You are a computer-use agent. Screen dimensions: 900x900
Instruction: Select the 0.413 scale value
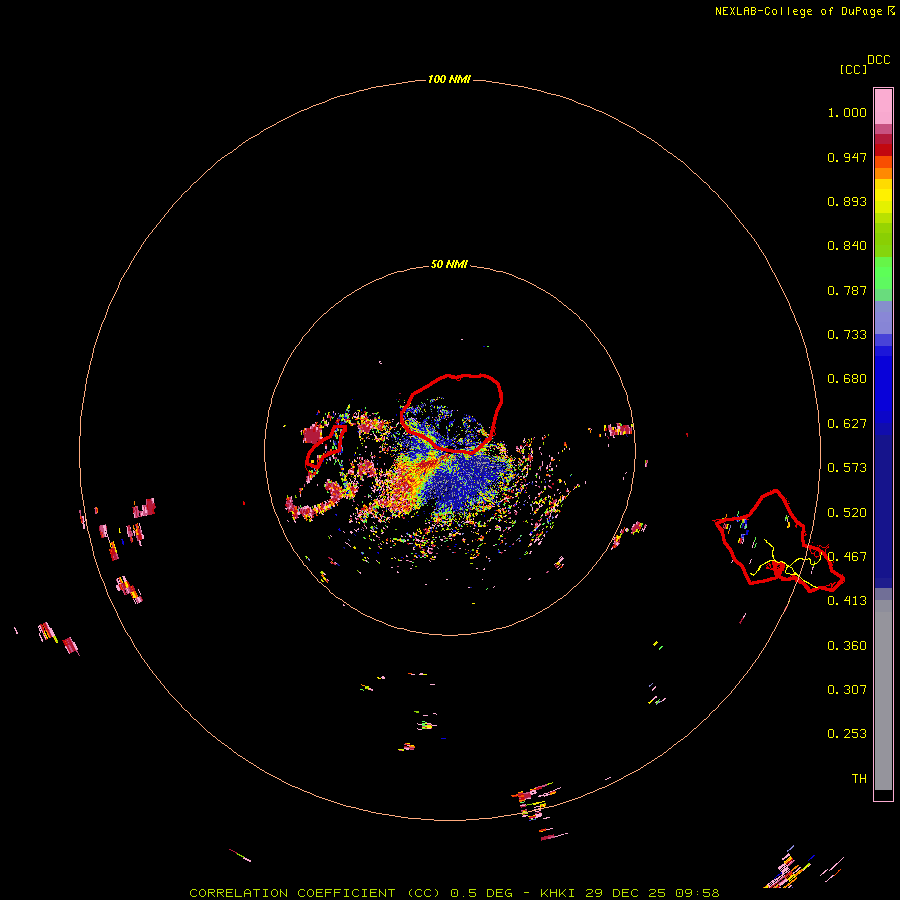847,601
